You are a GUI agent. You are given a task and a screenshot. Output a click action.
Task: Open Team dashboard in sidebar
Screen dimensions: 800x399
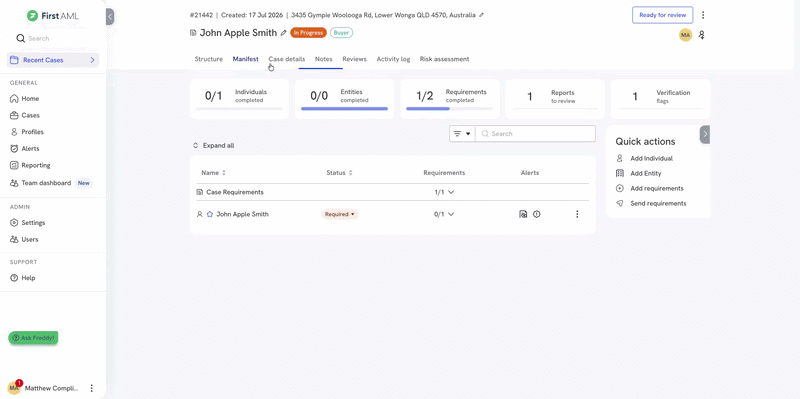[x=46, y=183]
